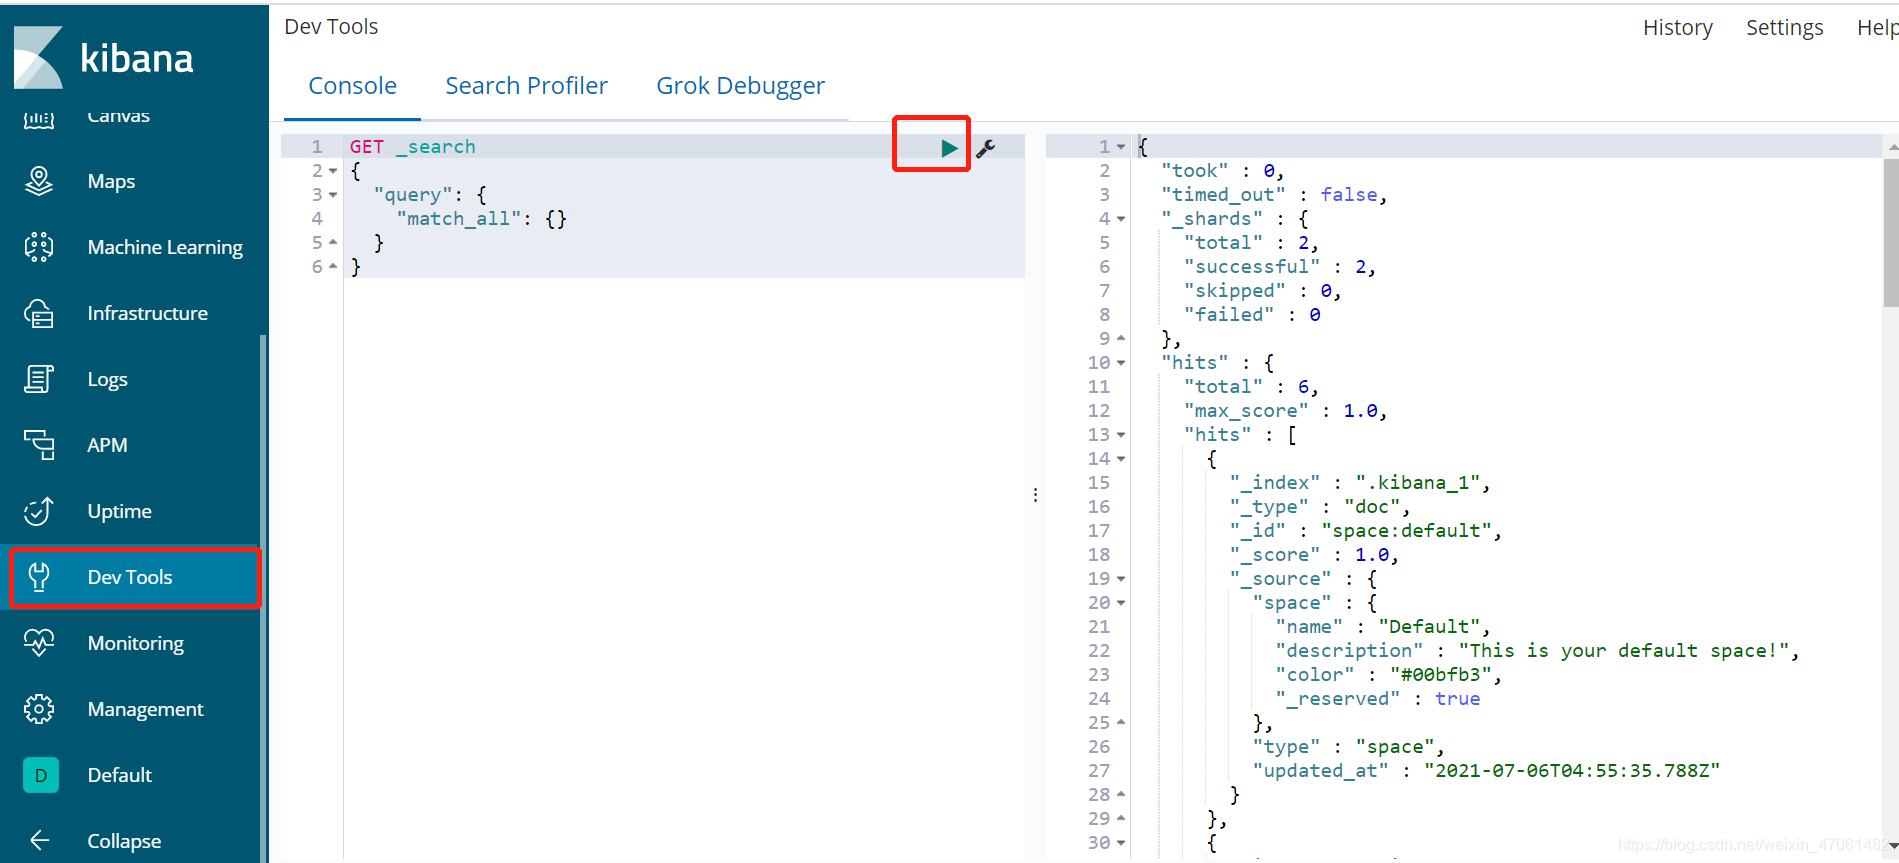
Task: Click the Uptime link label
Action: 119,511
